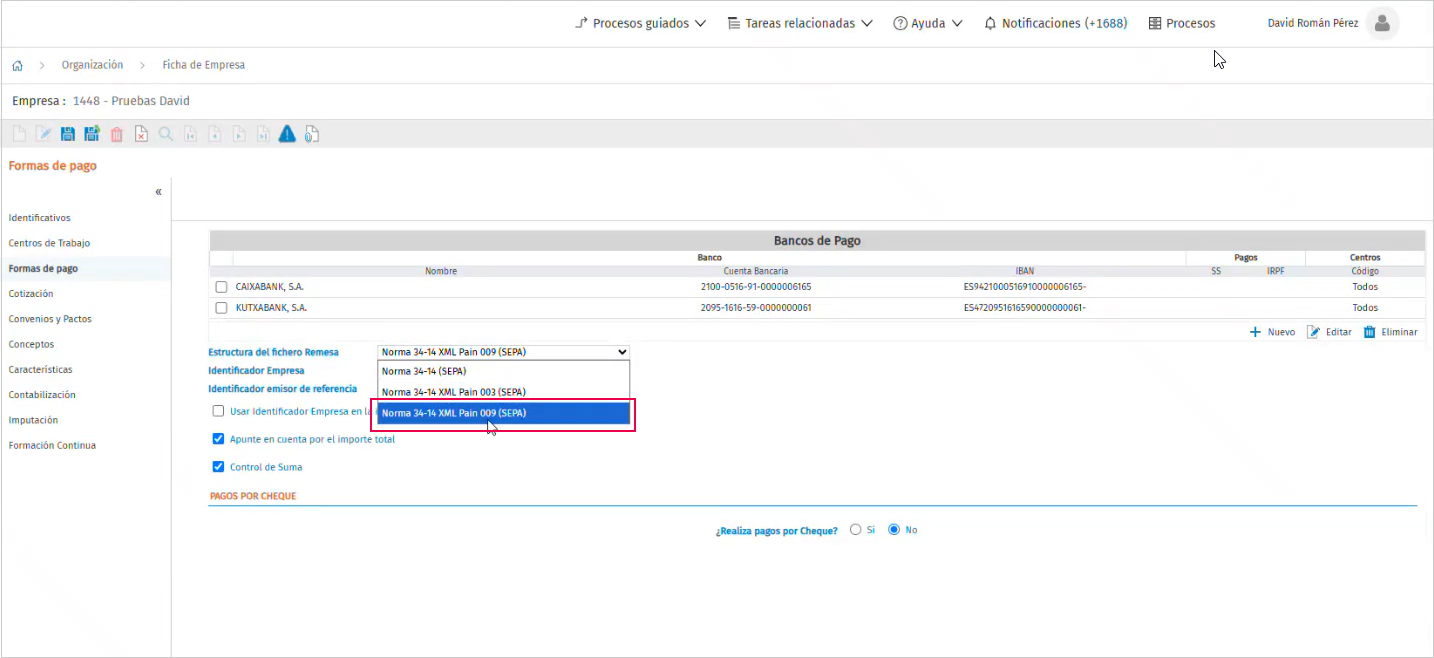Screen dimensions: 1434x658
Task: Click Editar under Bancos de Pago
Action: pyautogui.click(x=1329, y=332)
